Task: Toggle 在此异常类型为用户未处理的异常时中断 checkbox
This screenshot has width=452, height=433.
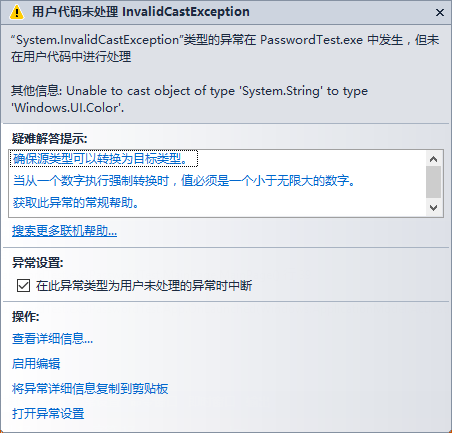Action: [24, 286]
